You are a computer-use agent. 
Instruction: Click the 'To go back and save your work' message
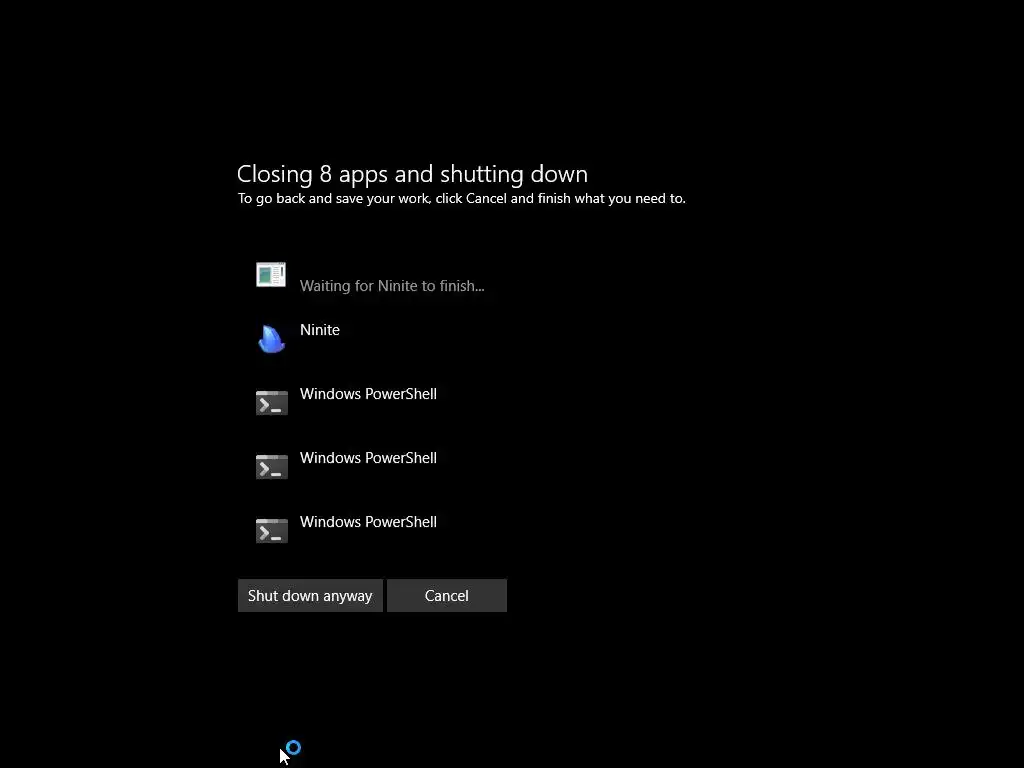point(462,199)
